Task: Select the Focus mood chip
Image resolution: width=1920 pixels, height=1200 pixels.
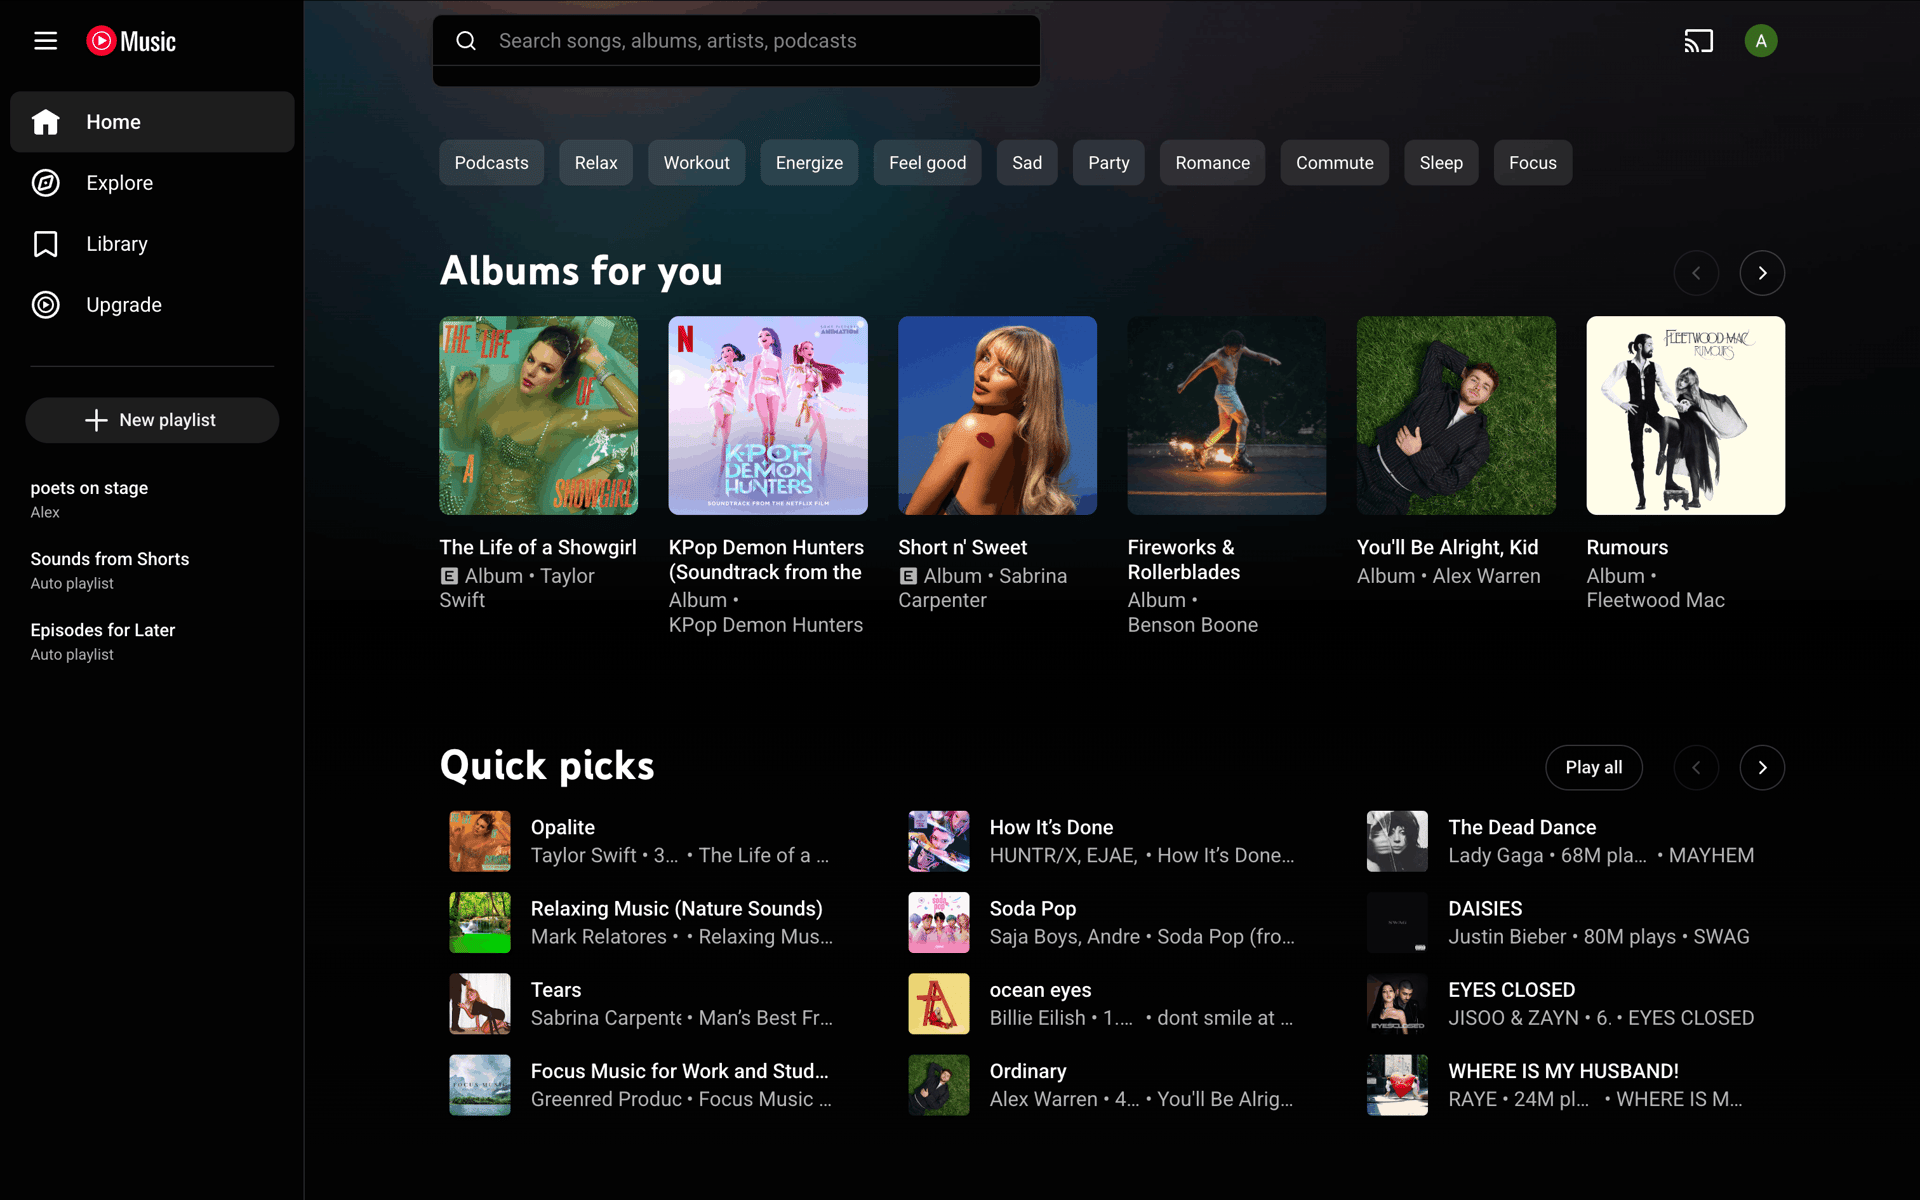Action: [x=1532, y=163]
